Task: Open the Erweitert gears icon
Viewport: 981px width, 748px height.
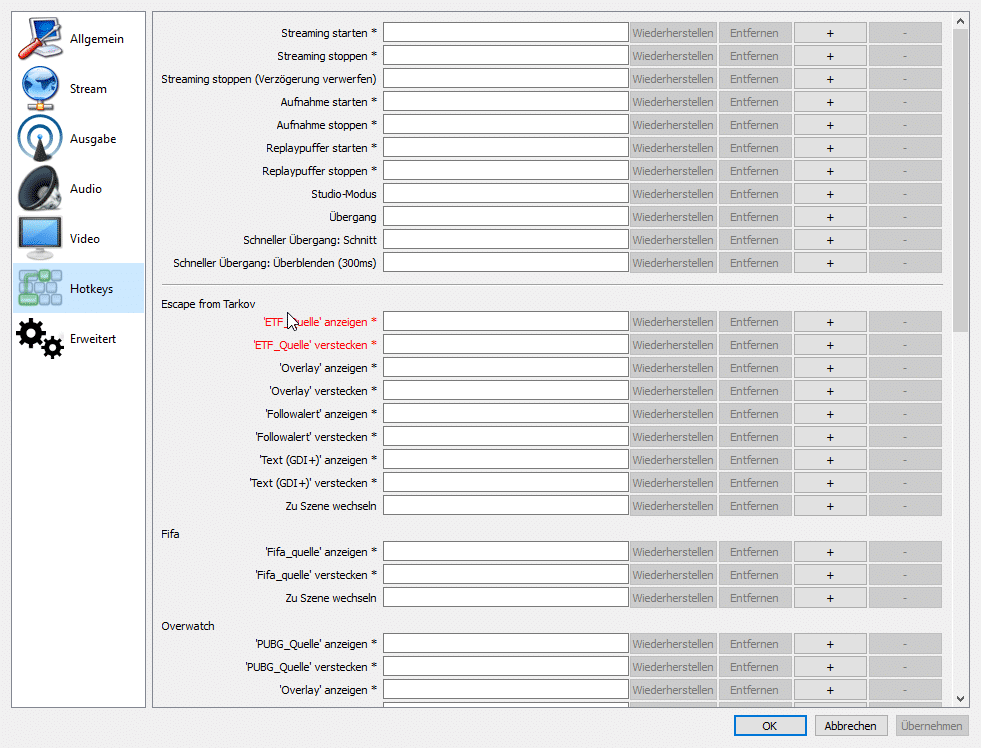Action: 40,339
